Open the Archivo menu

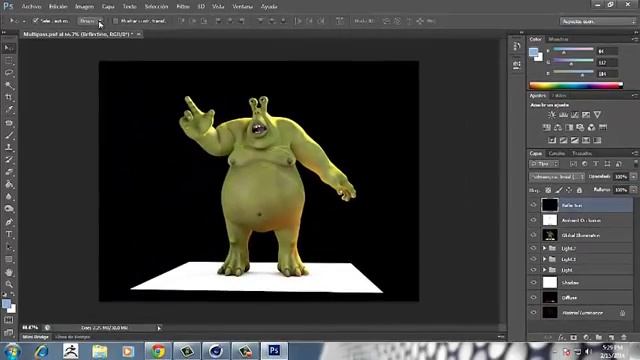click(31, 7)
